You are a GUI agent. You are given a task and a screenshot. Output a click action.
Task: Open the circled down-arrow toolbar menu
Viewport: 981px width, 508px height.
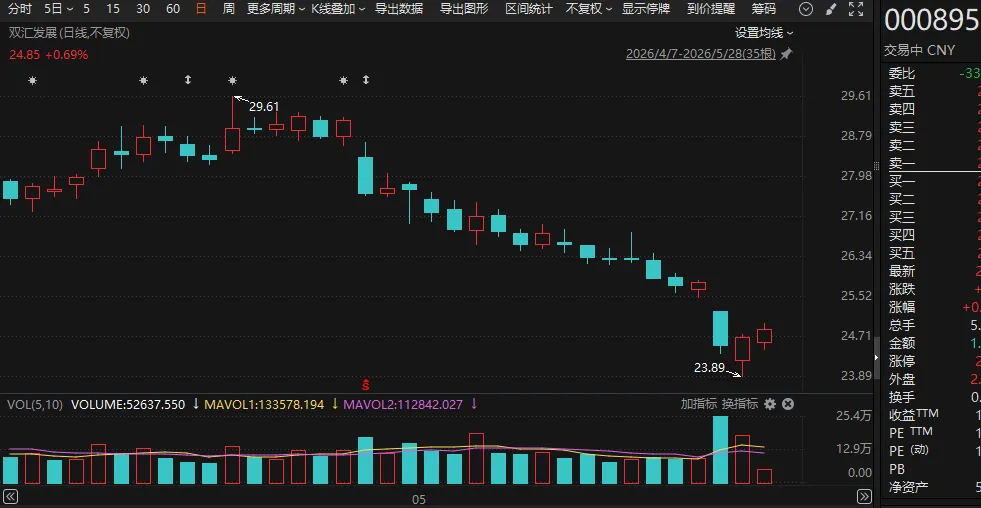(806, 9)
